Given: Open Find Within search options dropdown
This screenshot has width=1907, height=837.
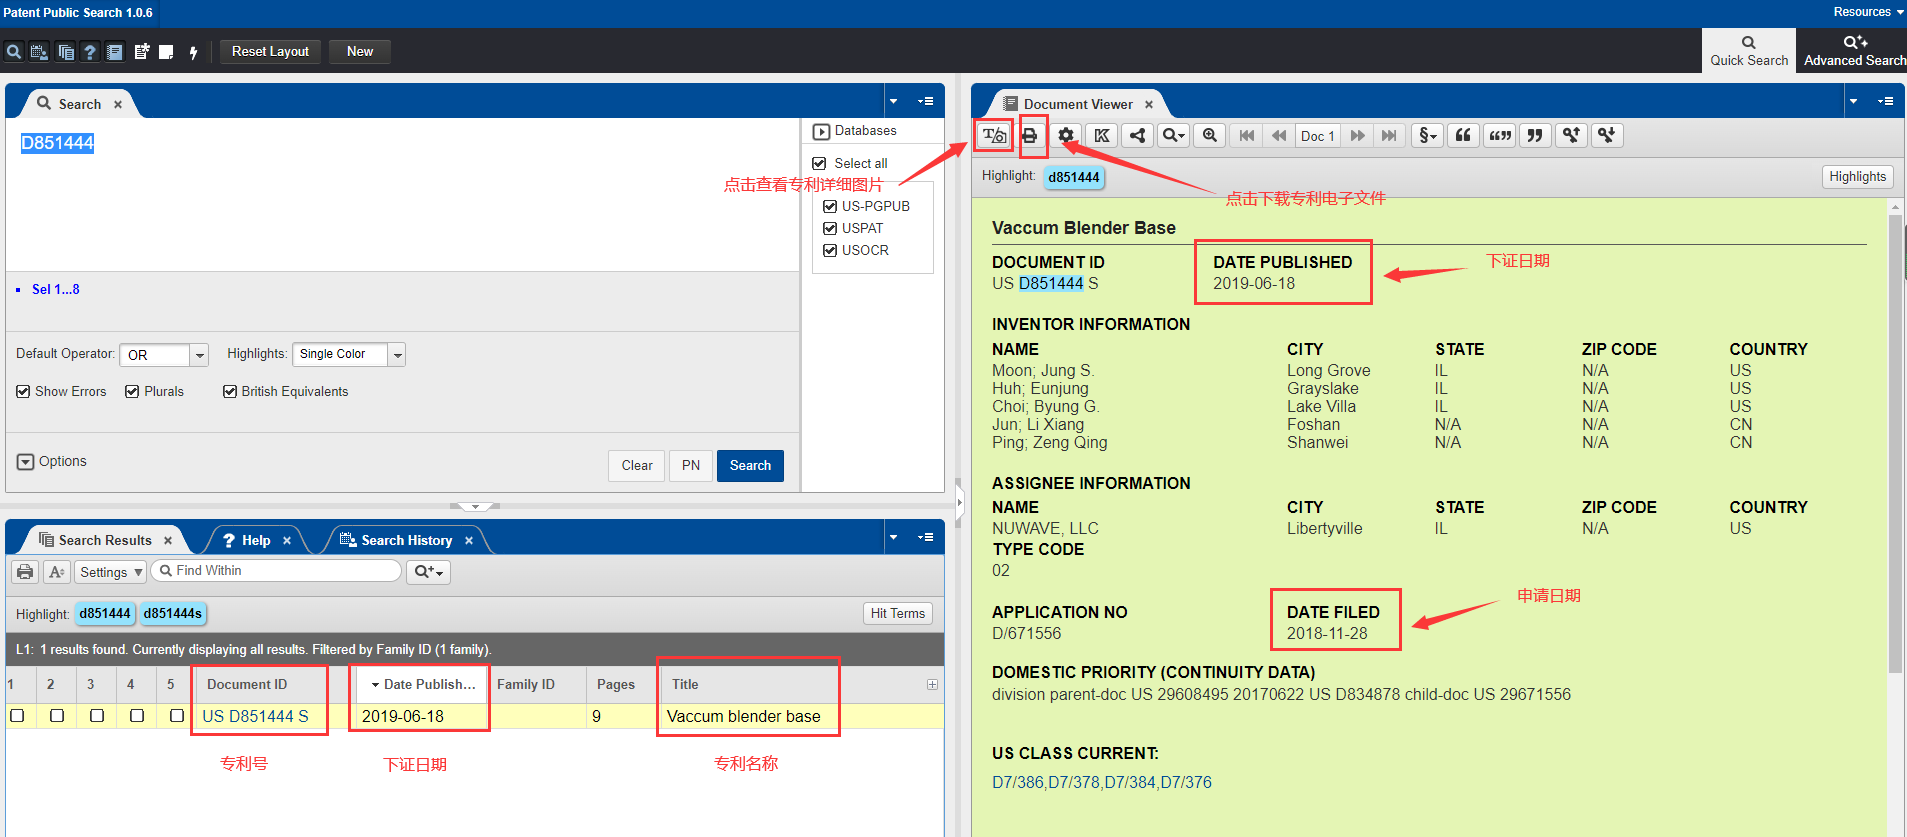Looking at the screenshot, I should click(428, 572).
